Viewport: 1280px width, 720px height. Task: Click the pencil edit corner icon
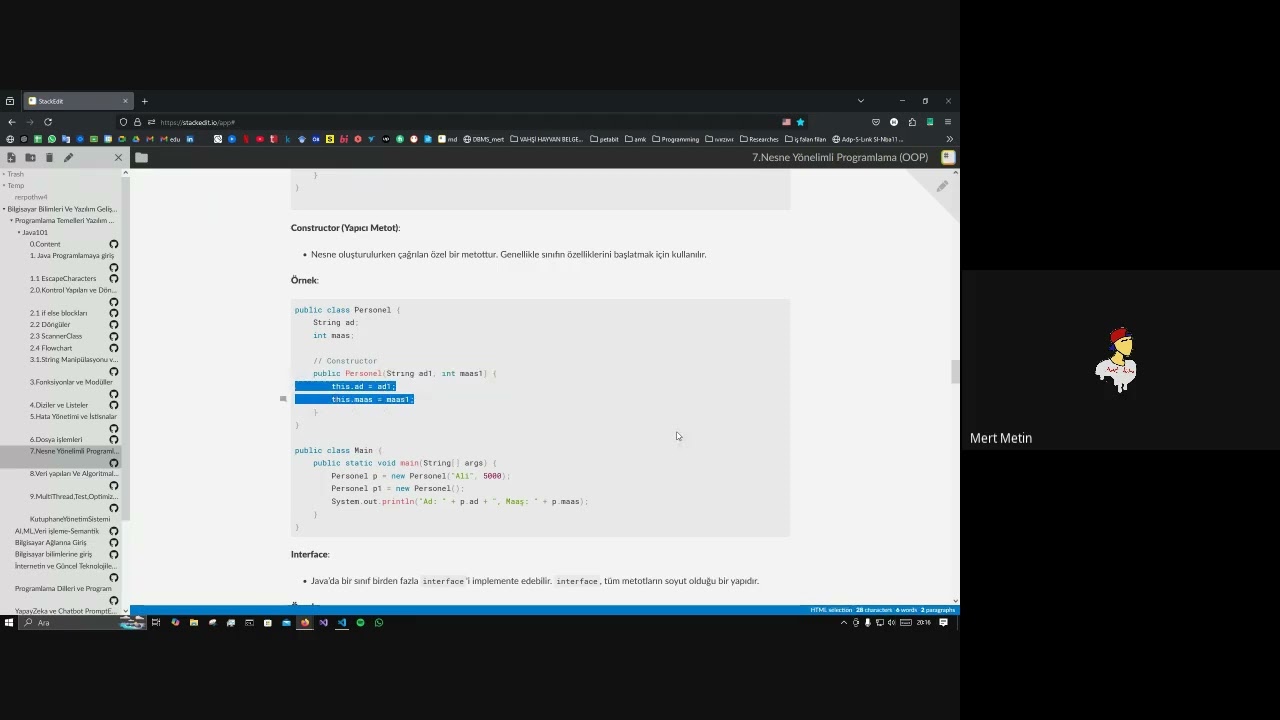(942, 186)
